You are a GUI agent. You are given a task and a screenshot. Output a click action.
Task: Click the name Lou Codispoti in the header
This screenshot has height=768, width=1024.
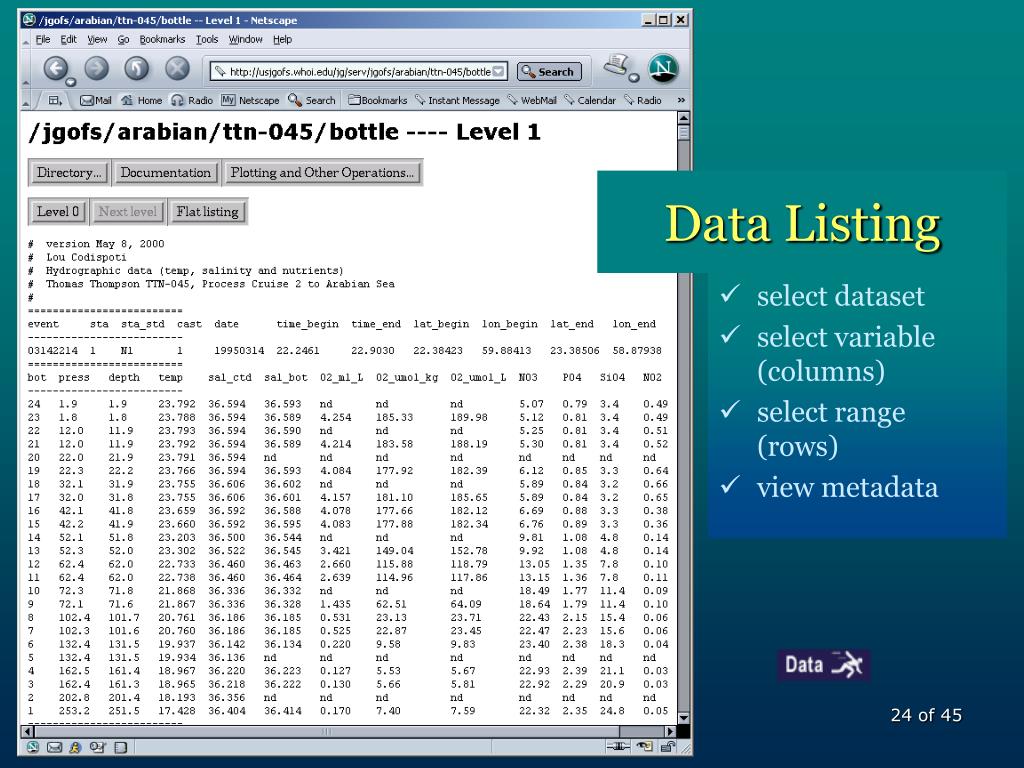(x=86, y=257)
